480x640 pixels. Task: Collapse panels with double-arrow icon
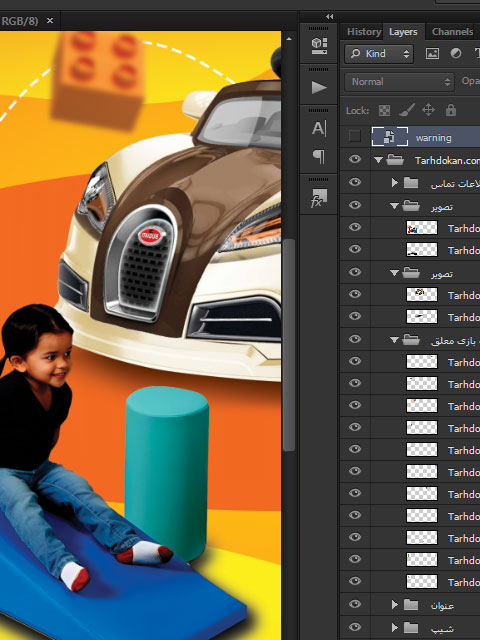[329, 16]
